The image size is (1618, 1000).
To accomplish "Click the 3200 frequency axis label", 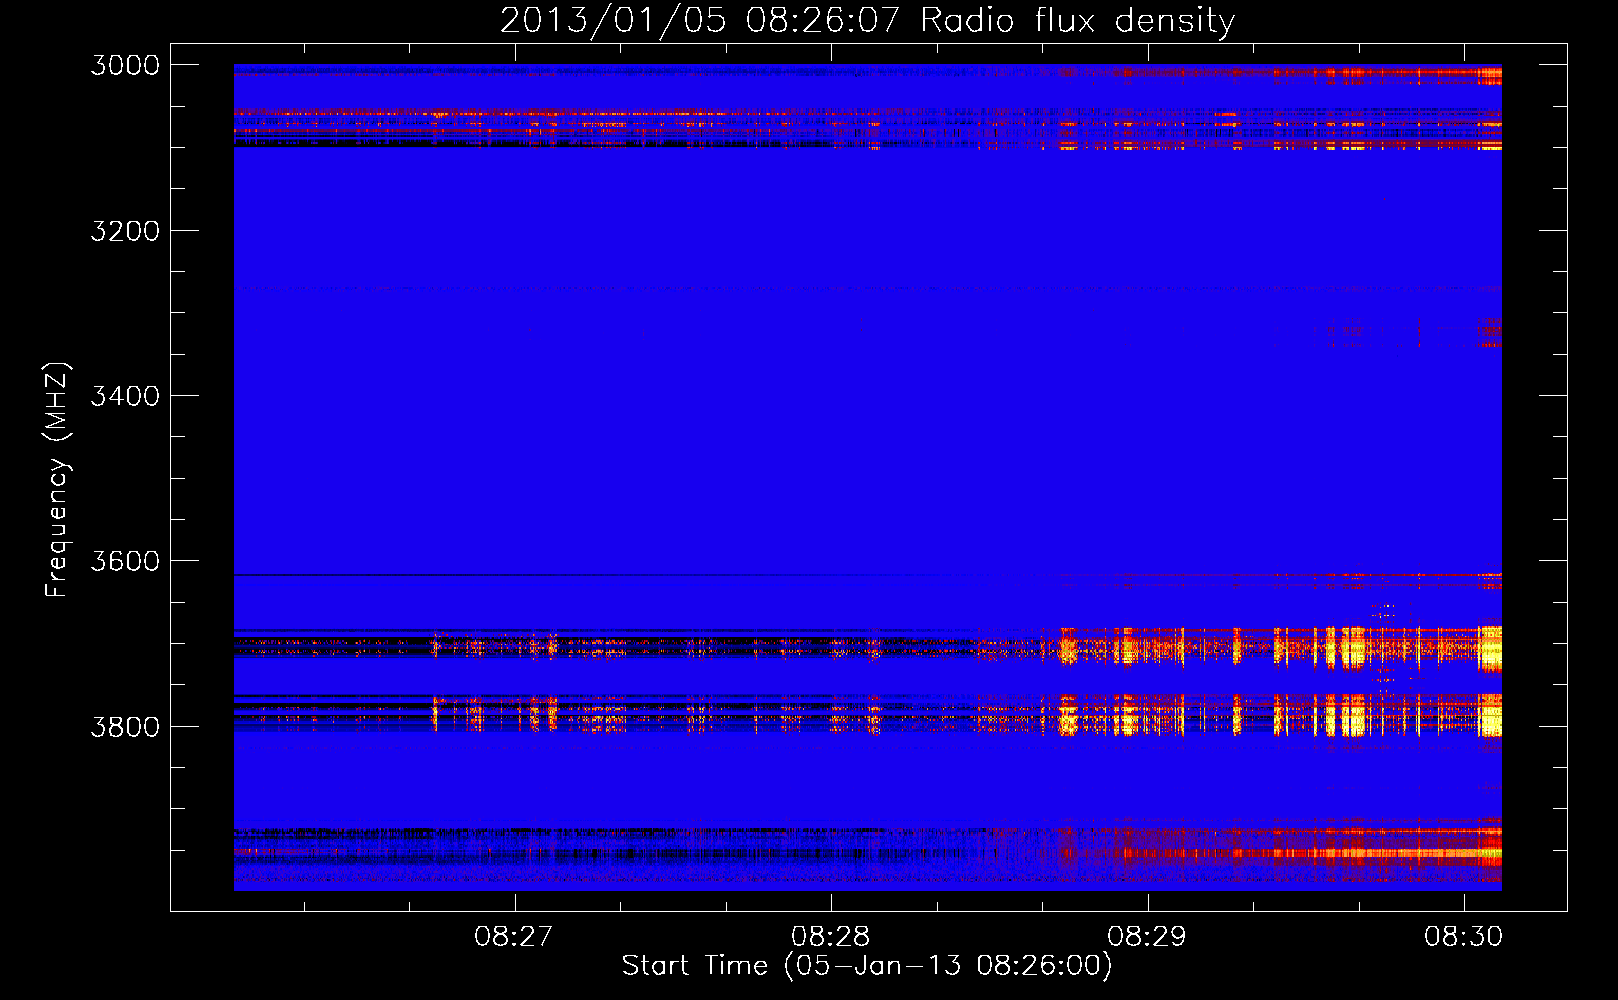I will [125, 231].
